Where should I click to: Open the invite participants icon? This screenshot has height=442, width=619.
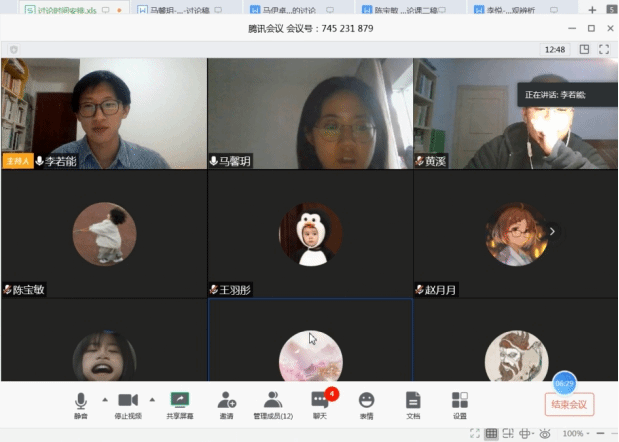click(x=227, y=400)
